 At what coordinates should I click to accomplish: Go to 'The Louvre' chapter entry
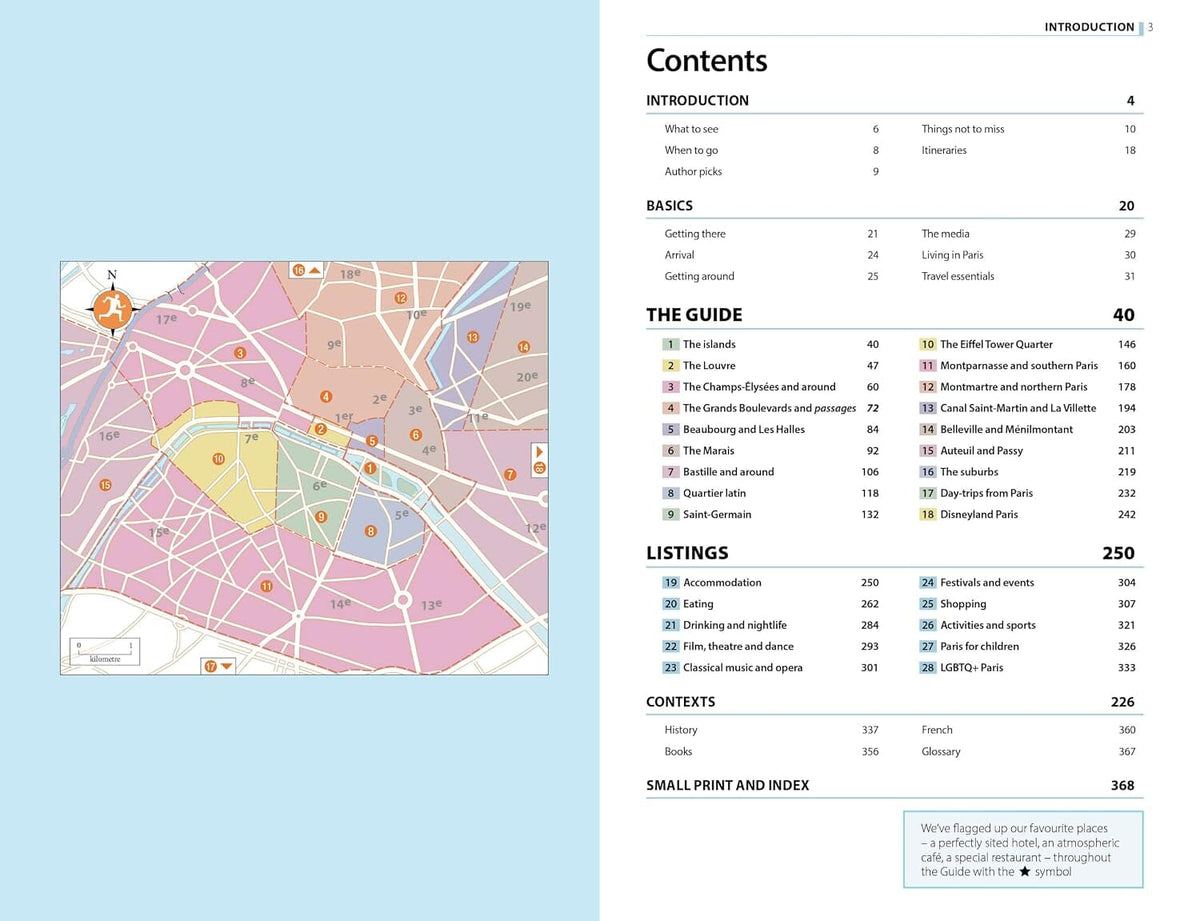pyautogui.click(x=709, y=366)
